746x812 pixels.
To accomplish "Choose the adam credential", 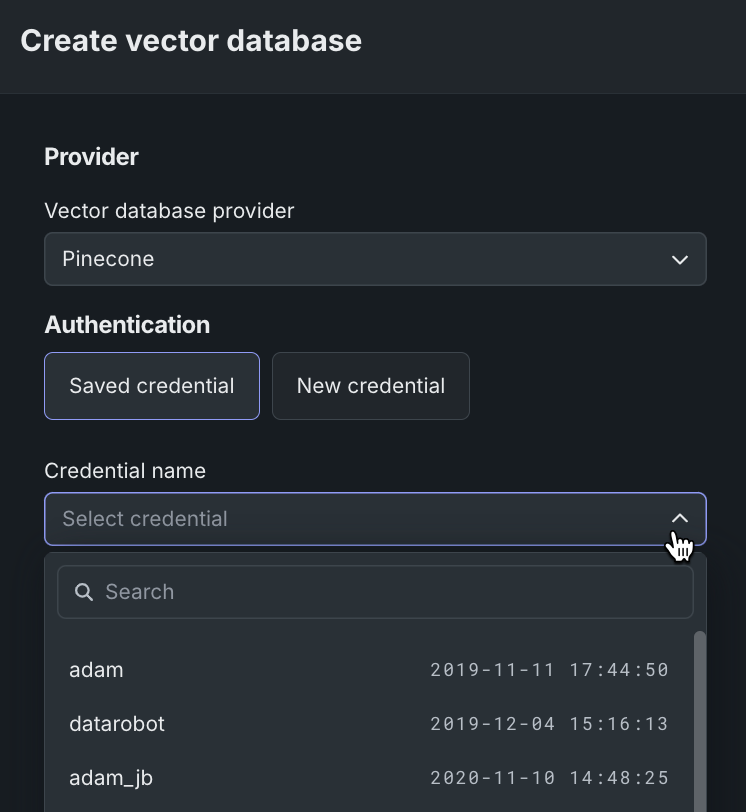I will [x=96, y=670].
